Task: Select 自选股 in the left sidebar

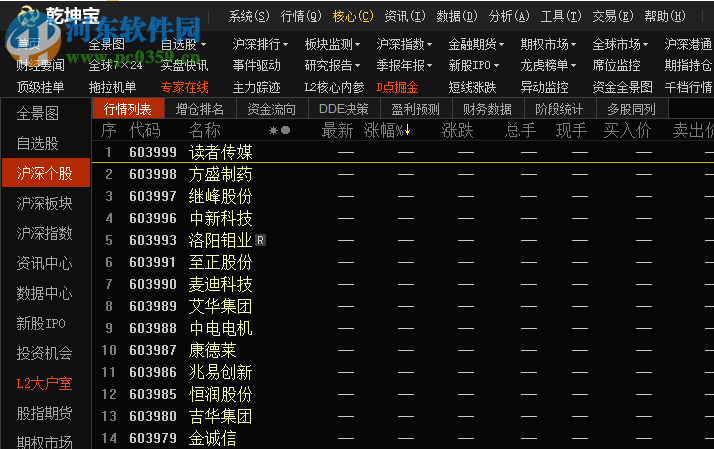Action: 46,143
